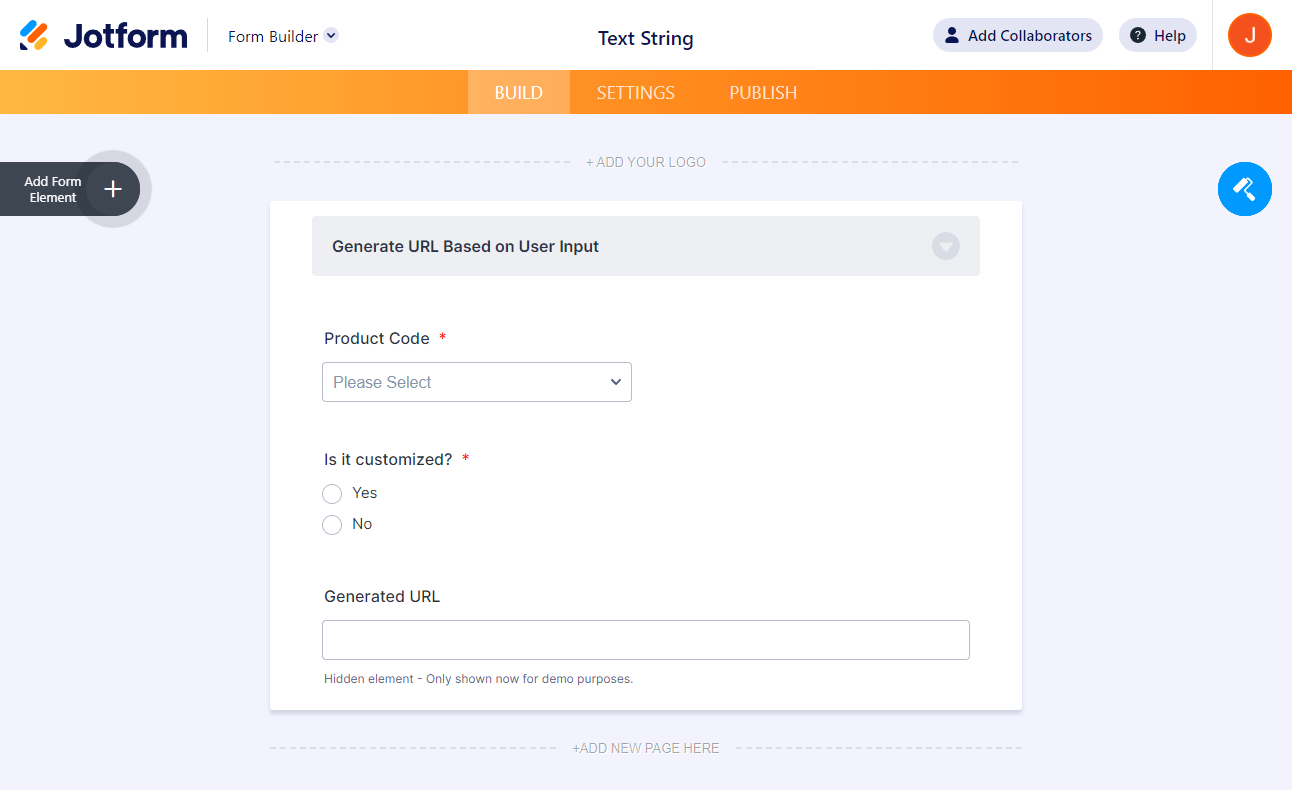
Task: Click Add New Page Here
Action: coord(645,748)
